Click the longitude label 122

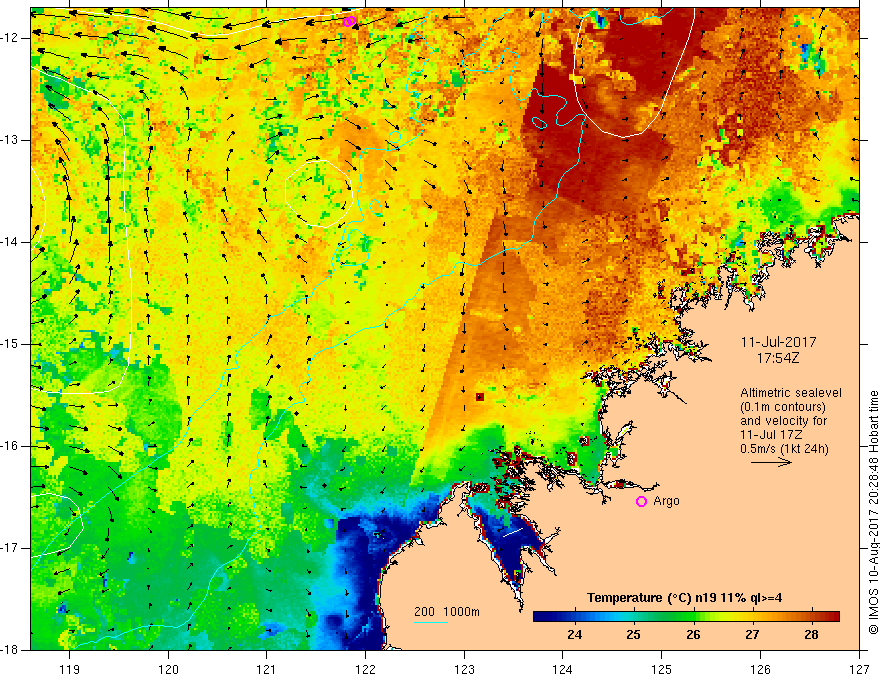(x=365, y=669)
